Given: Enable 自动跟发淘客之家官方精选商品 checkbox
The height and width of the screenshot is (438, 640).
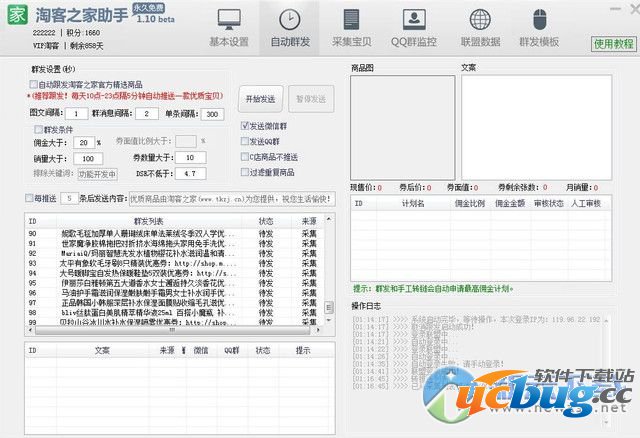Looking at the screenshot, I should [x=33, y=85].
